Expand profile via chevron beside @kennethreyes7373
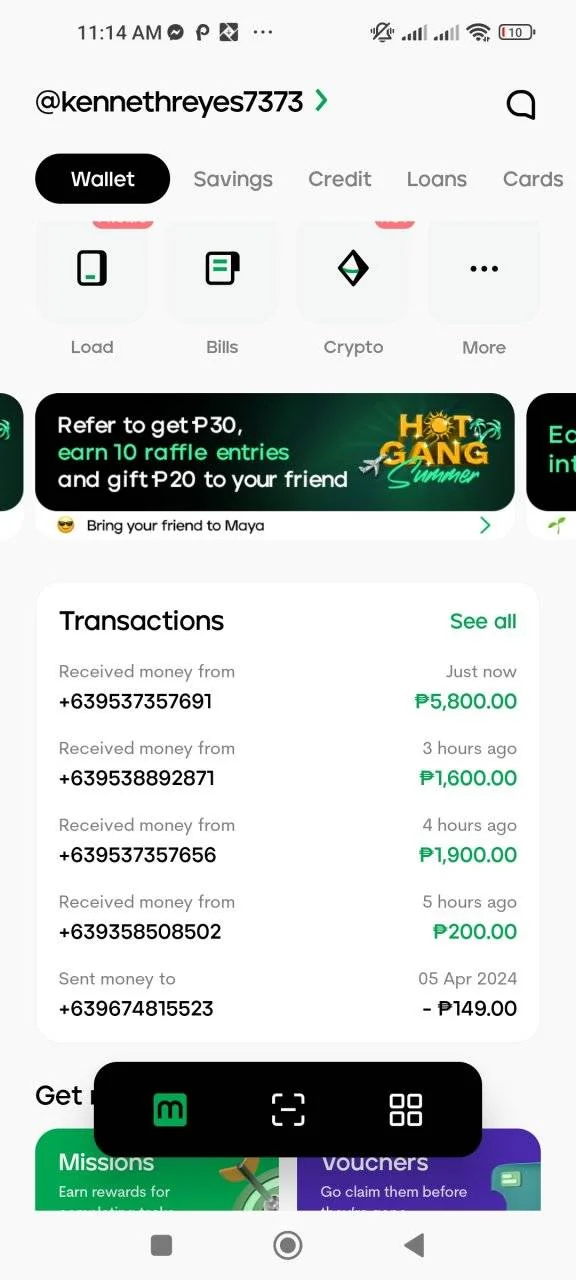 pos(321,100)
